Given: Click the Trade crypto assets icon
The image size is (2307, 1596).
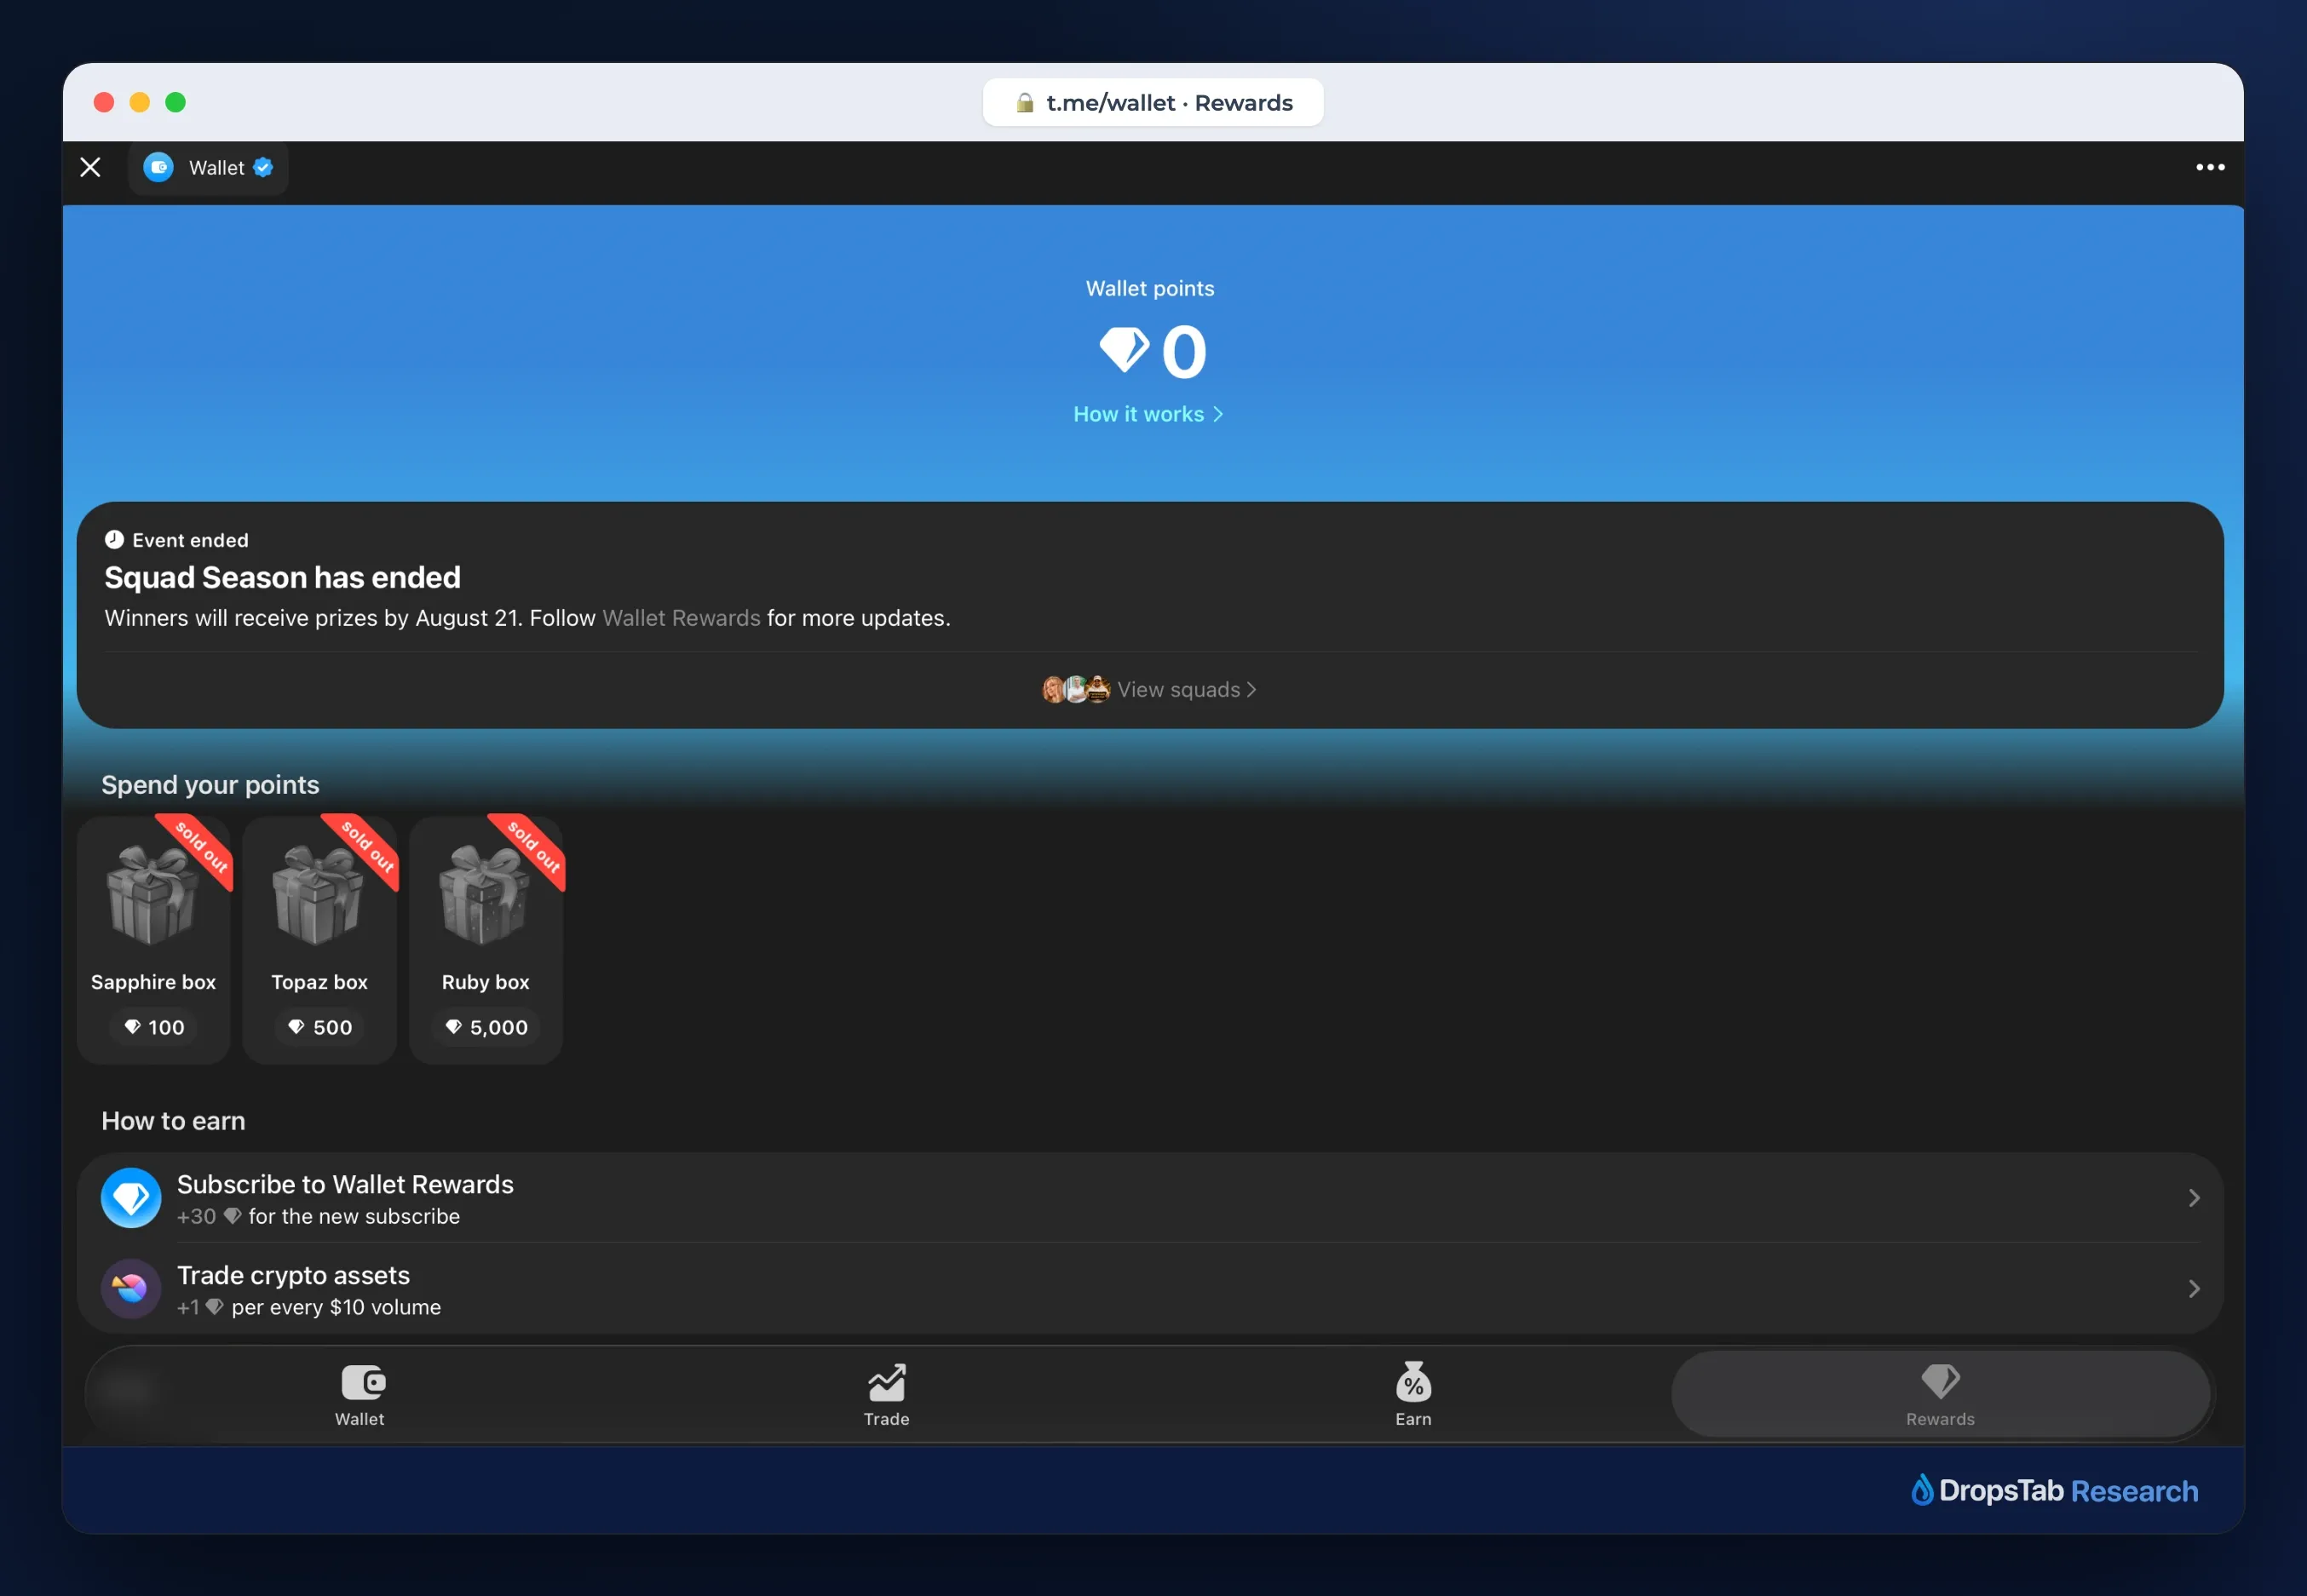Looking at the screenshot, I should [x=131, y=1289].
